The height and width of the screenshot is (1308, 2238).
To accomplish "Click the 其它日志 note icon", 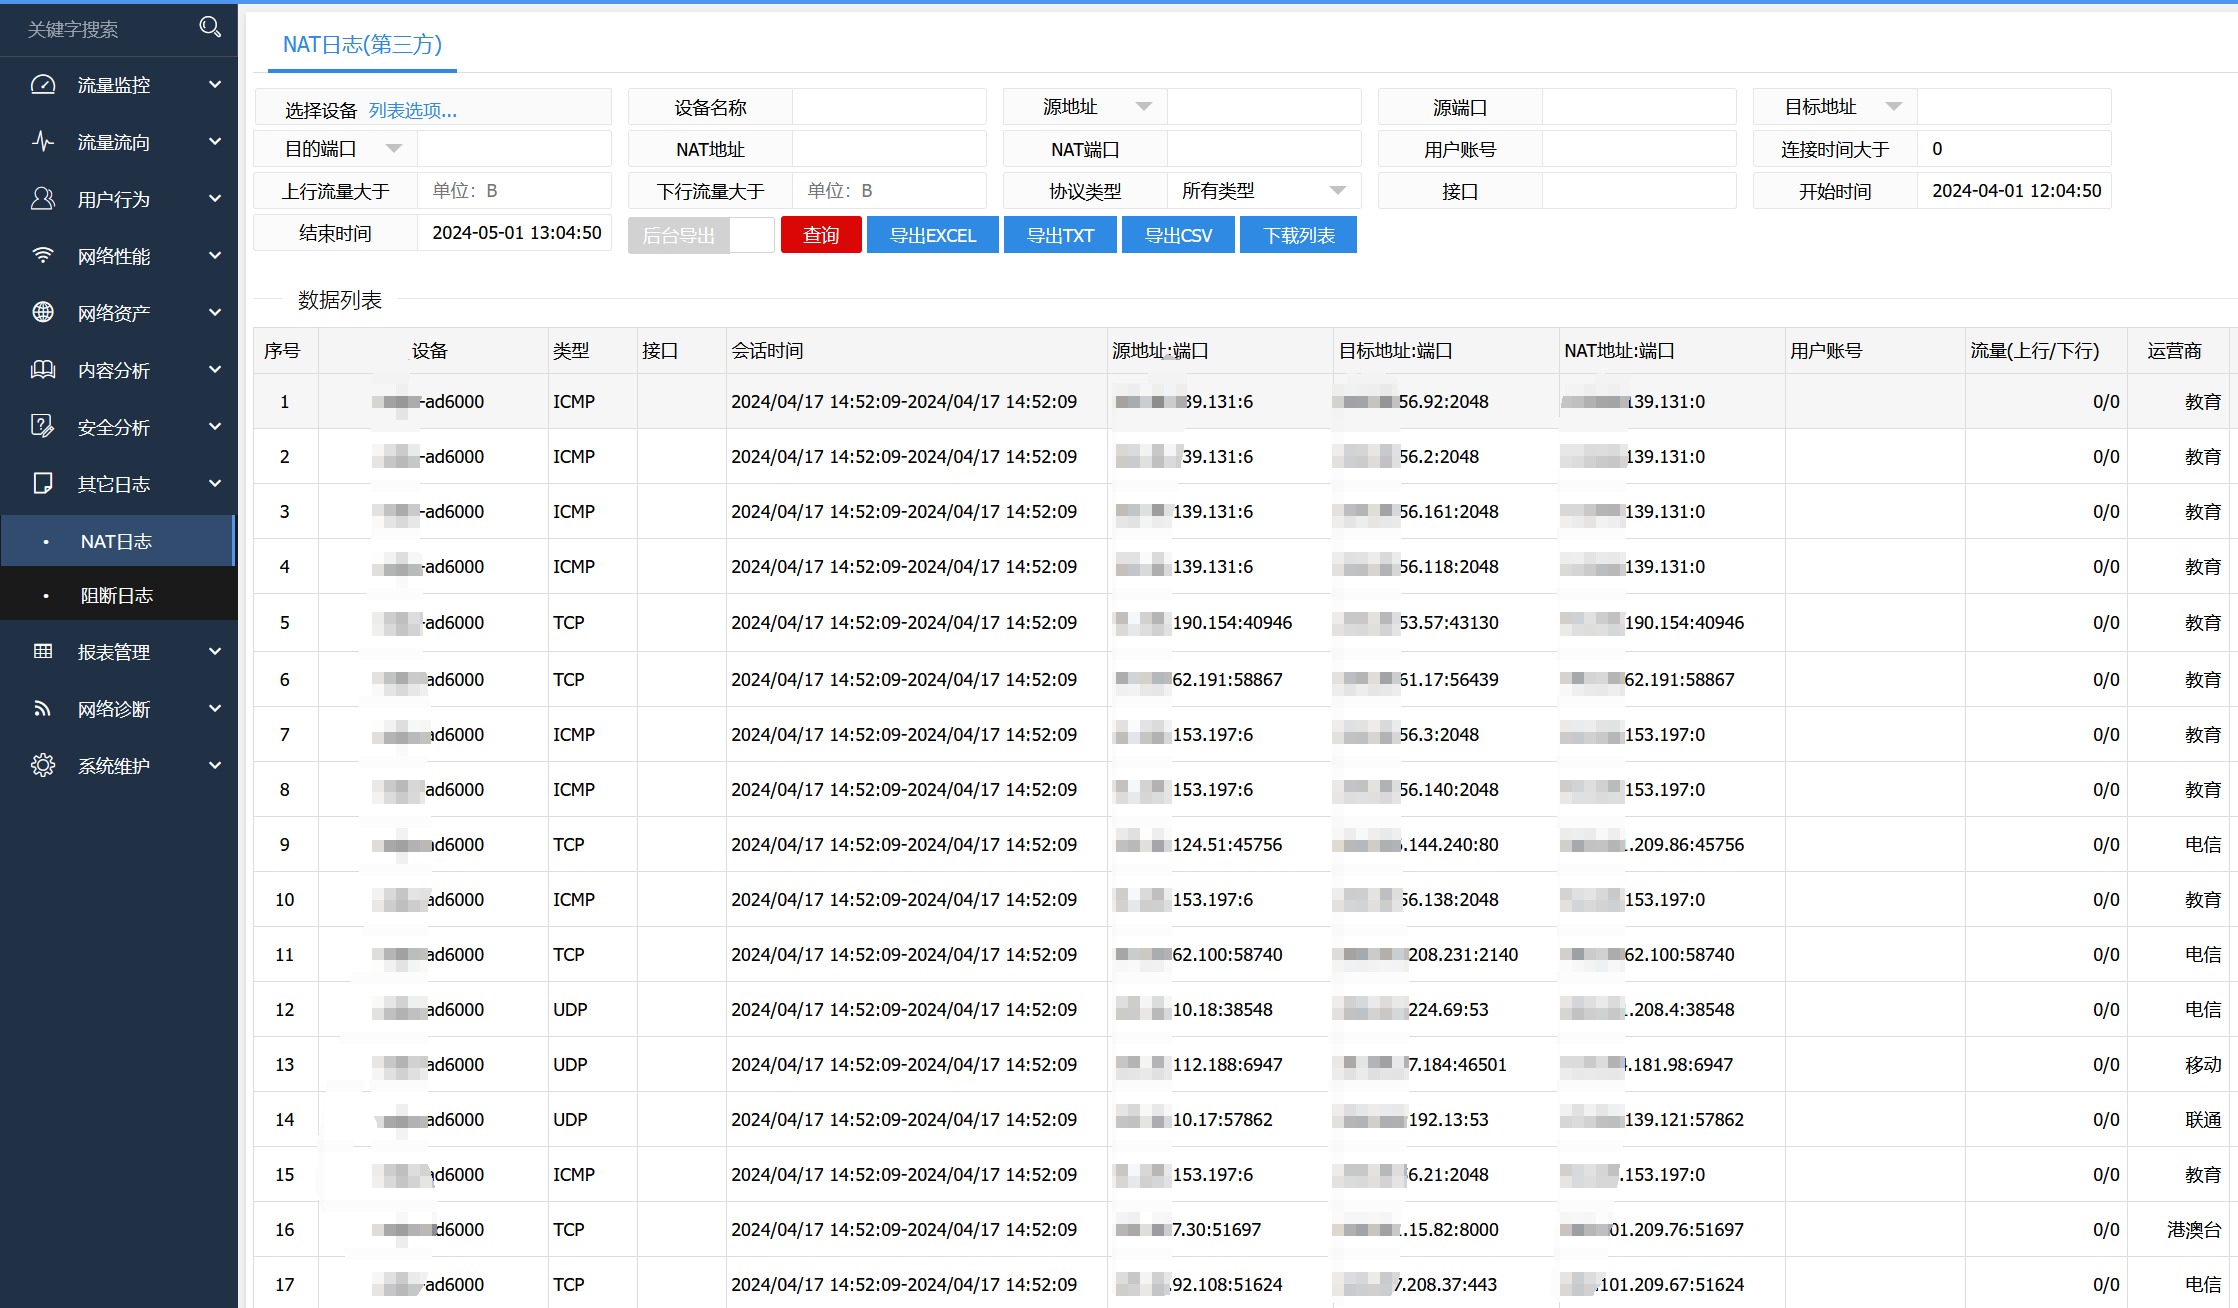I will (x=43, y=484).
